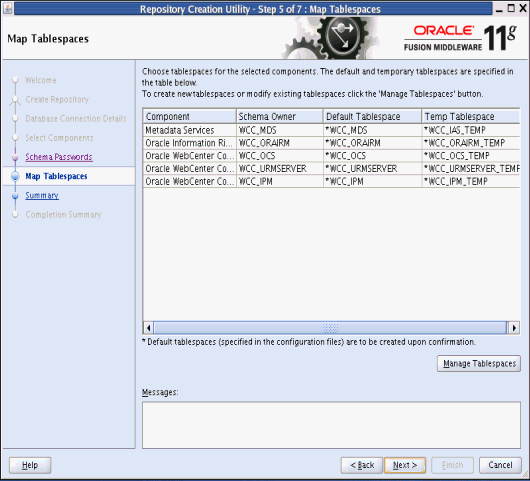Click the left scroll arrow of table scrollbar
This screenshot has height=481, width=530.
point(148,328)
